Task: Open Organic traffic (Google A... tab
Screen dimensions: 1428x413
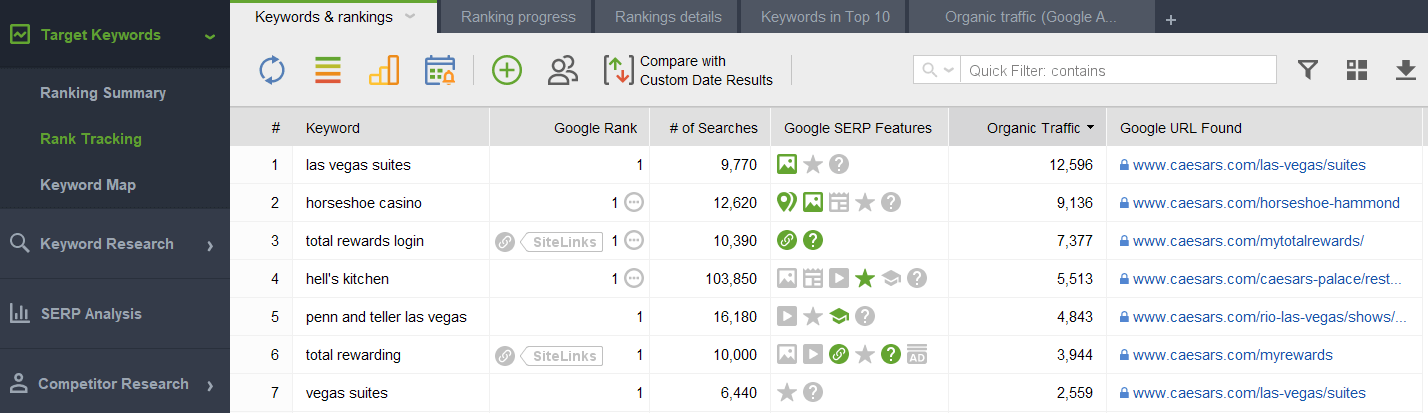Action: click(1031, 17)
